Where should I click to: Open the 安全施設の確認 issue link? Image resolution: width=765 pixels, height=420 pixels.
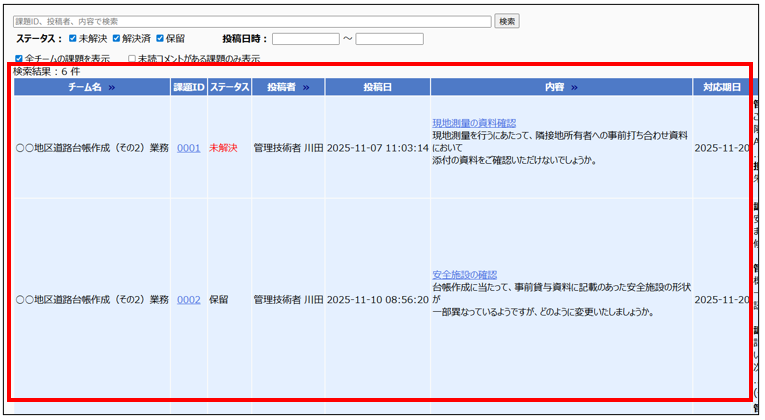point(464,275)
